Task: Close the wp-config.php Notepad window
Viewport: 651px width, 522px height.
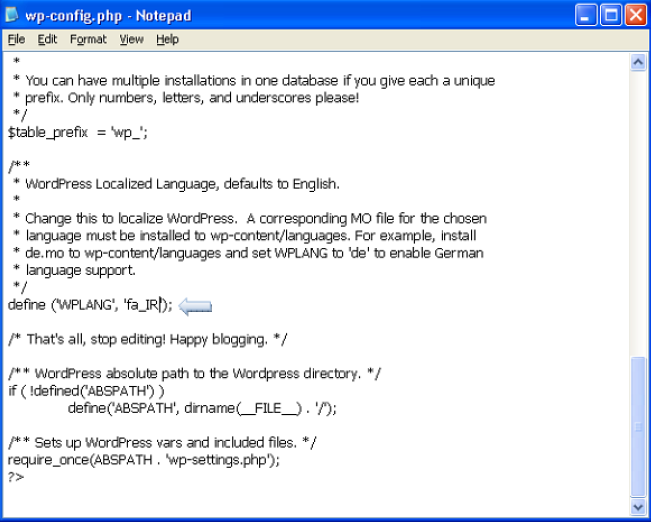Action: click(636, 15)
